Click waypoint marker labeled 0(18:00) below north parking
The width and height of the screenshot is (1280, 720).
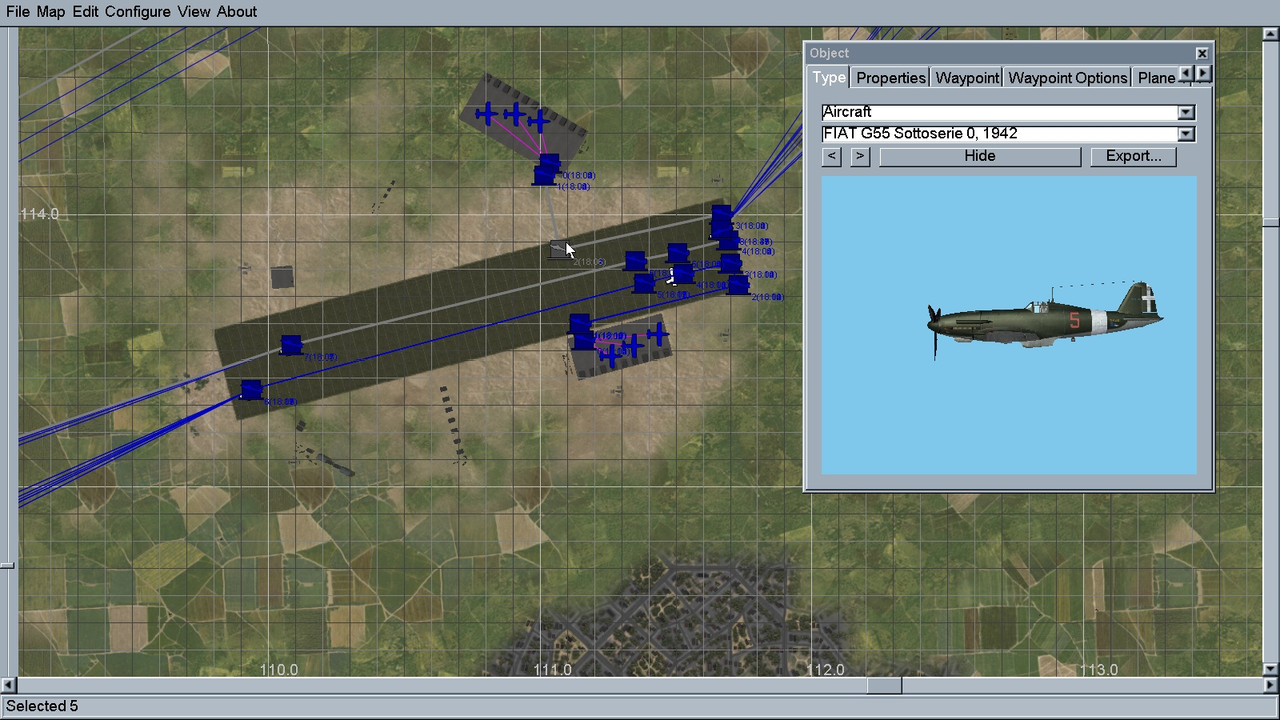click(x=550, y=162)
